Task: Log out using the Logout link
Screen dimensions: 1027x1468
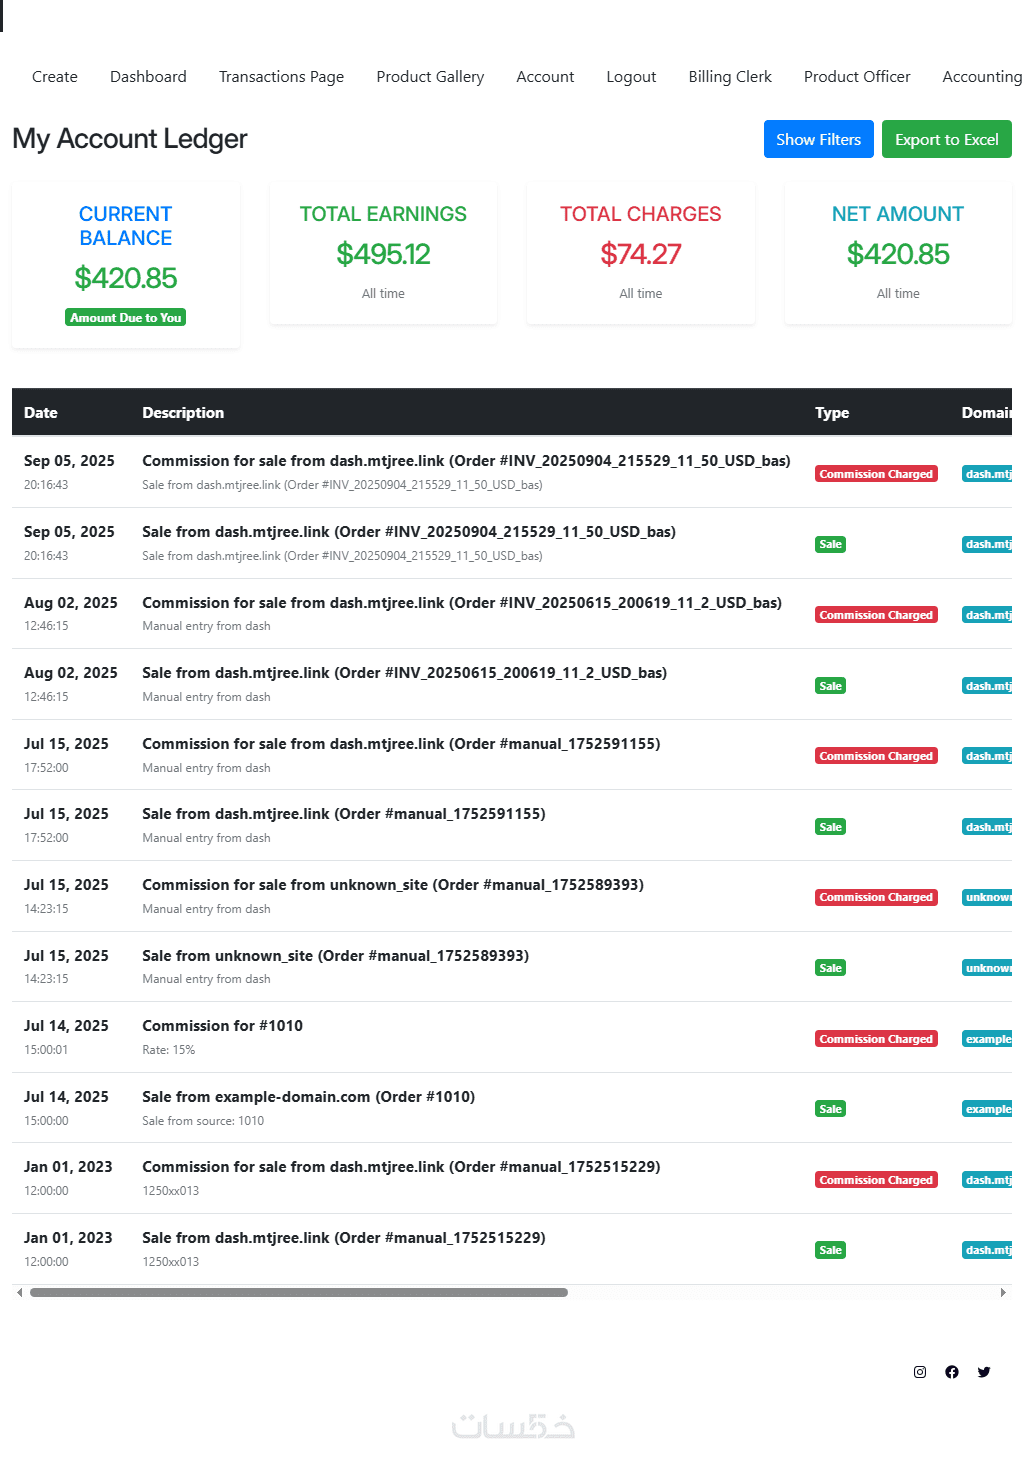Action: click(631, 77)
